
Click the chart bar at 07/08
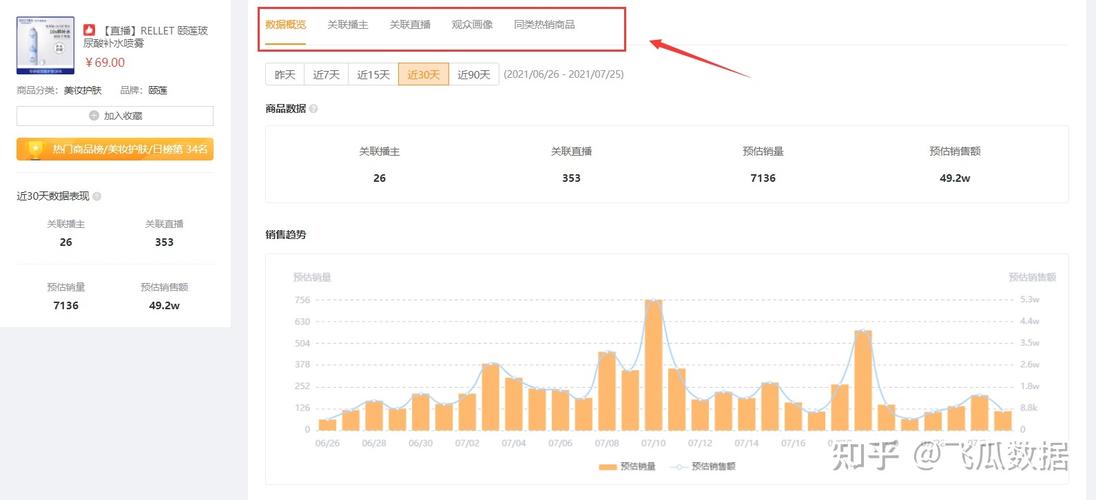point(607,391)
